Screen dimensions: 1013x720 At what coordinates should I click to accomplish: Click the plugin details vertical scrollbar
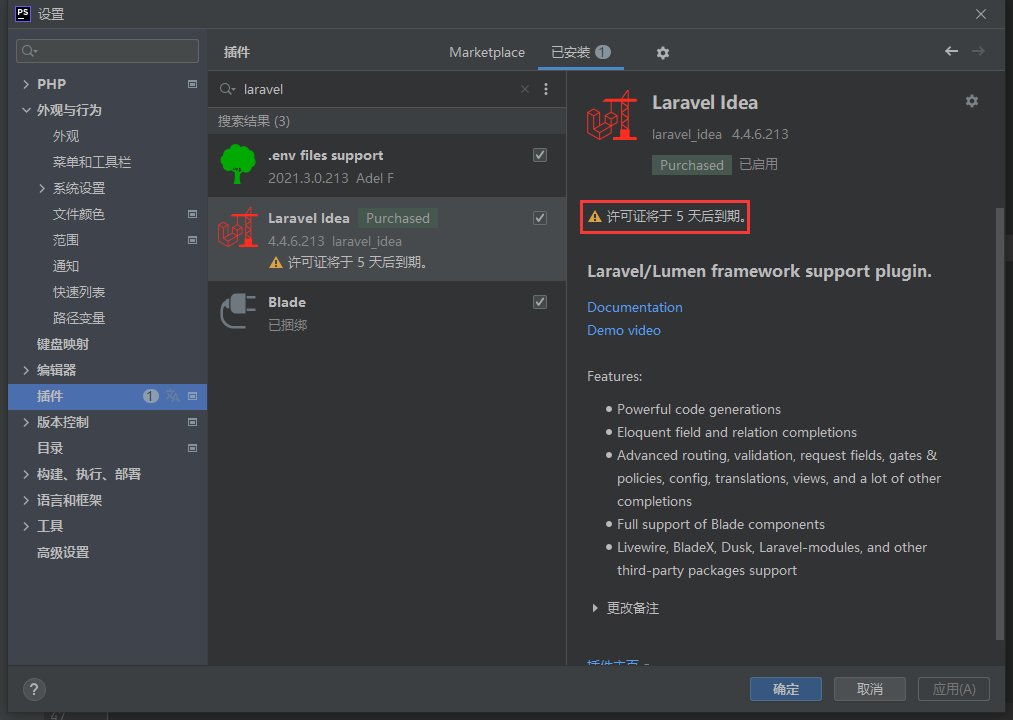pyautogui.click(x=1000, y=423)
